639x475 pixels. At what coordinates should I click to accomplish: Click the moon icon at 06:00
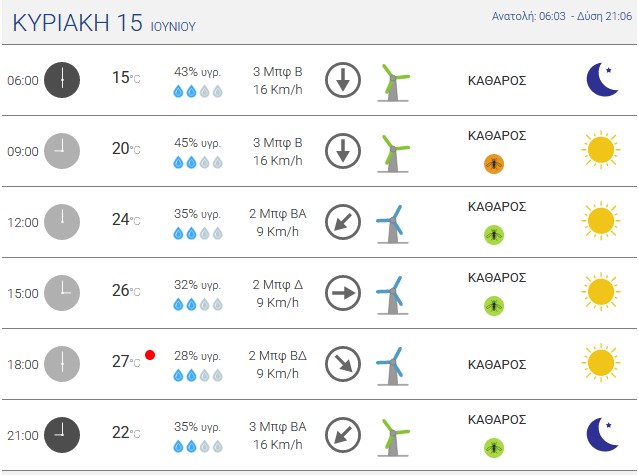click(x=602, y=79)
